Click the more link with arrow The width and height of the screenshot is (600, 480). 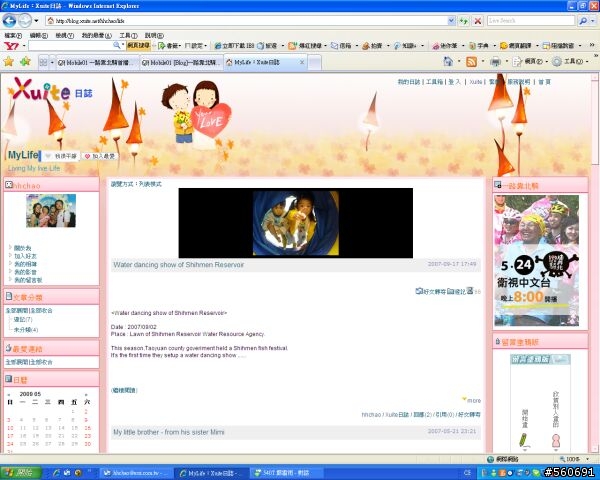471,400
